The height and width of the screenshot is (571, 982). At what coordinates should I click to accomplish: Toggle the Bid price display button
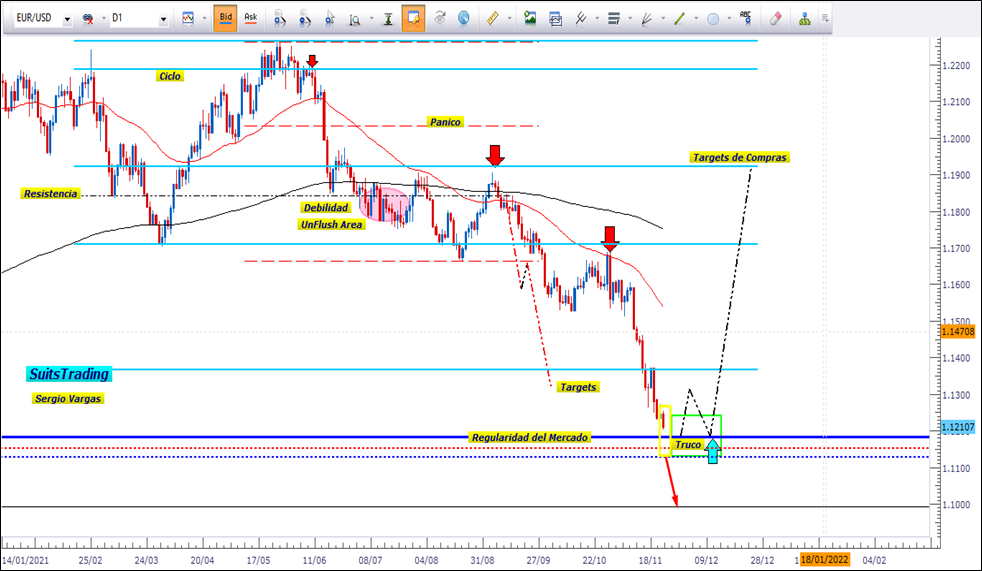click(226, 18)
